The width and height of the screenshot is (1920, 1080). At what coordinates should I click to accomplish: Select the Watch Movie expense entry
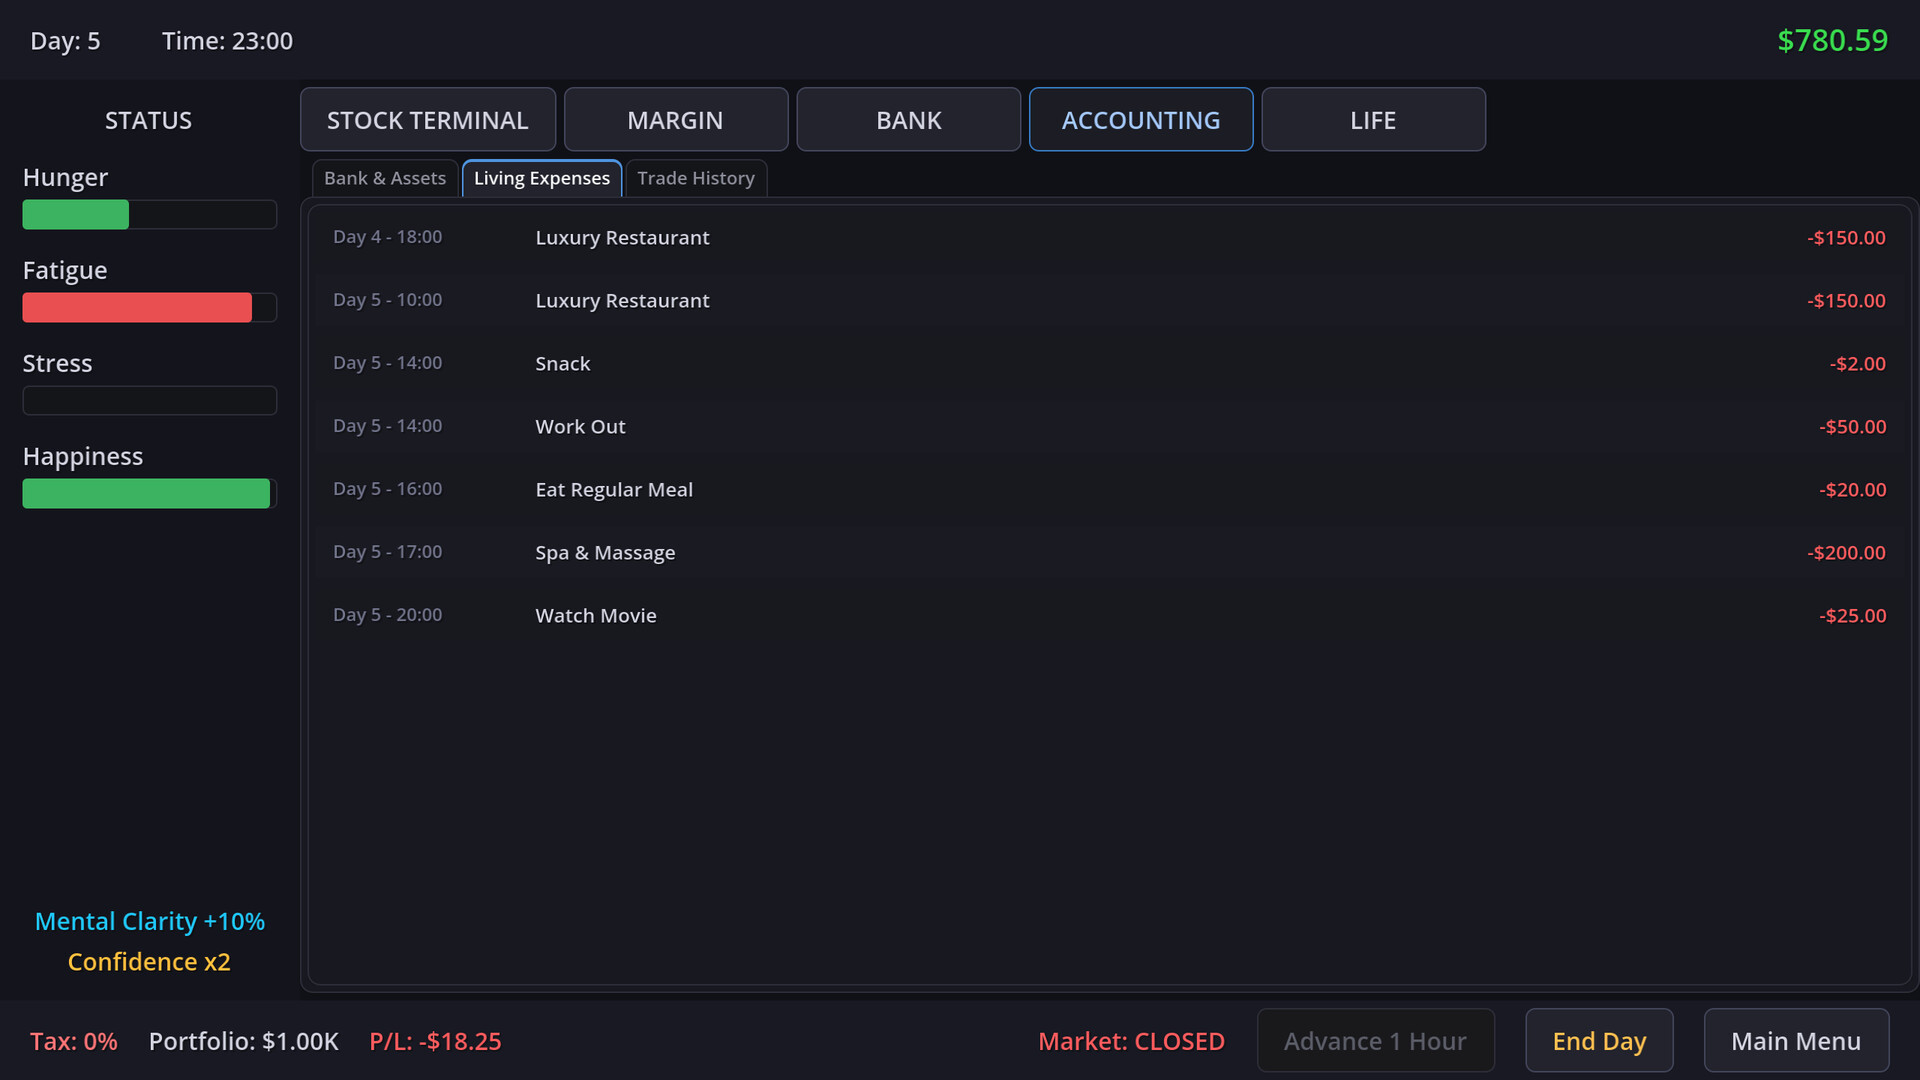pyautogui.click(x=1108, y=615)
